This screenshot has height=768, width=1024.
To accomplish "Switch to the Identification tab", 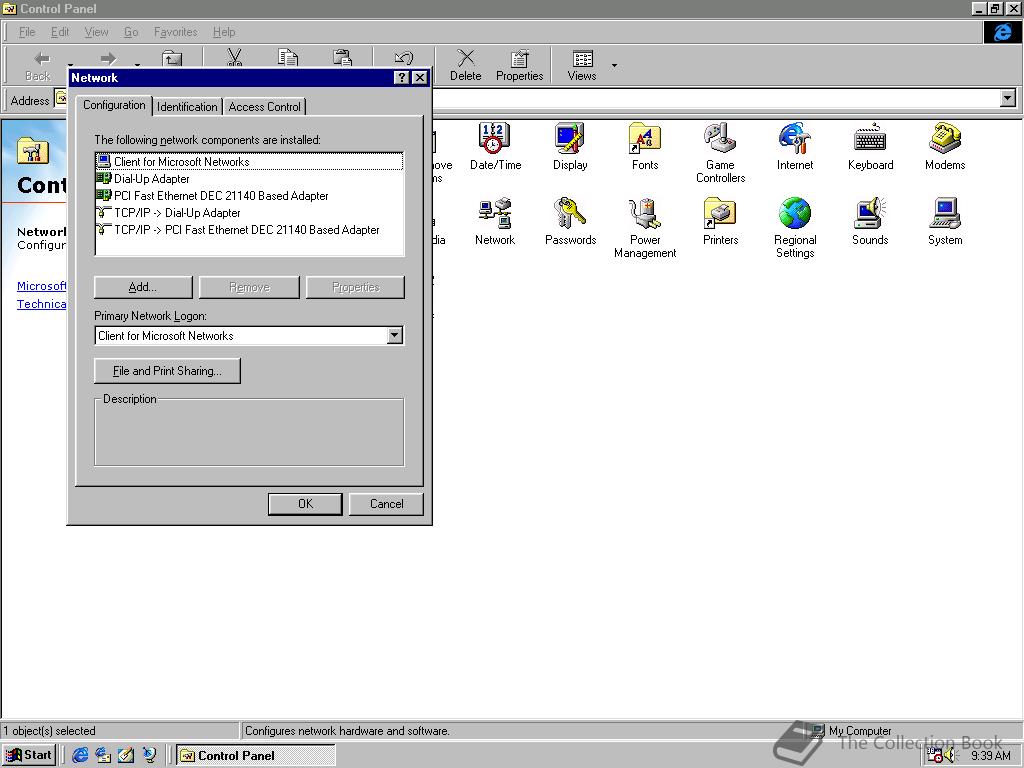I will pyautogui.click(x=187, y=106).
